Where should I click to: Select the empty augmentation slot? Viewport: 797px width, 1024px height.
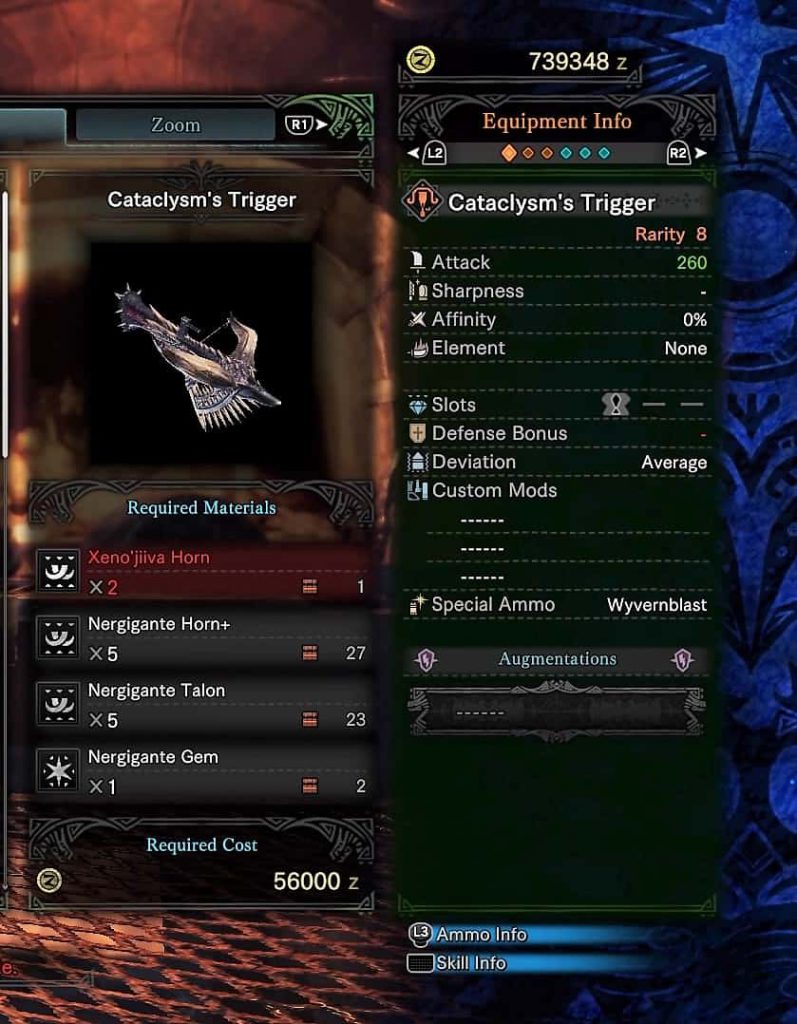(x=557, y=712)
